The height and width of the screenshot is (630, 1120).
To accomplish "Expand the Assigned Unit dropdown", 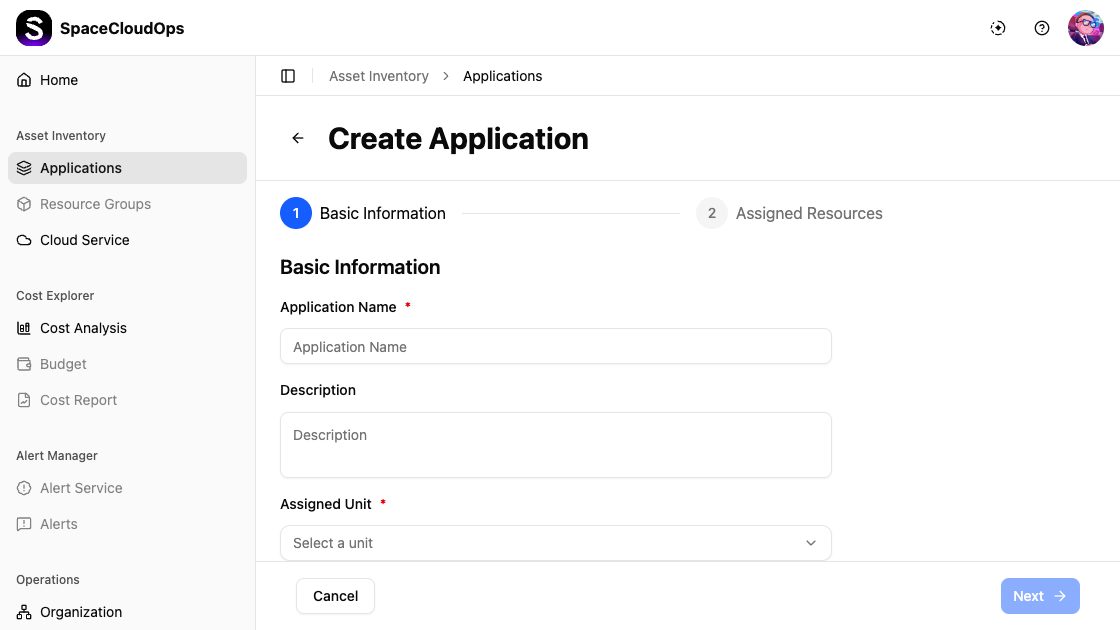I will coord(555,543).
